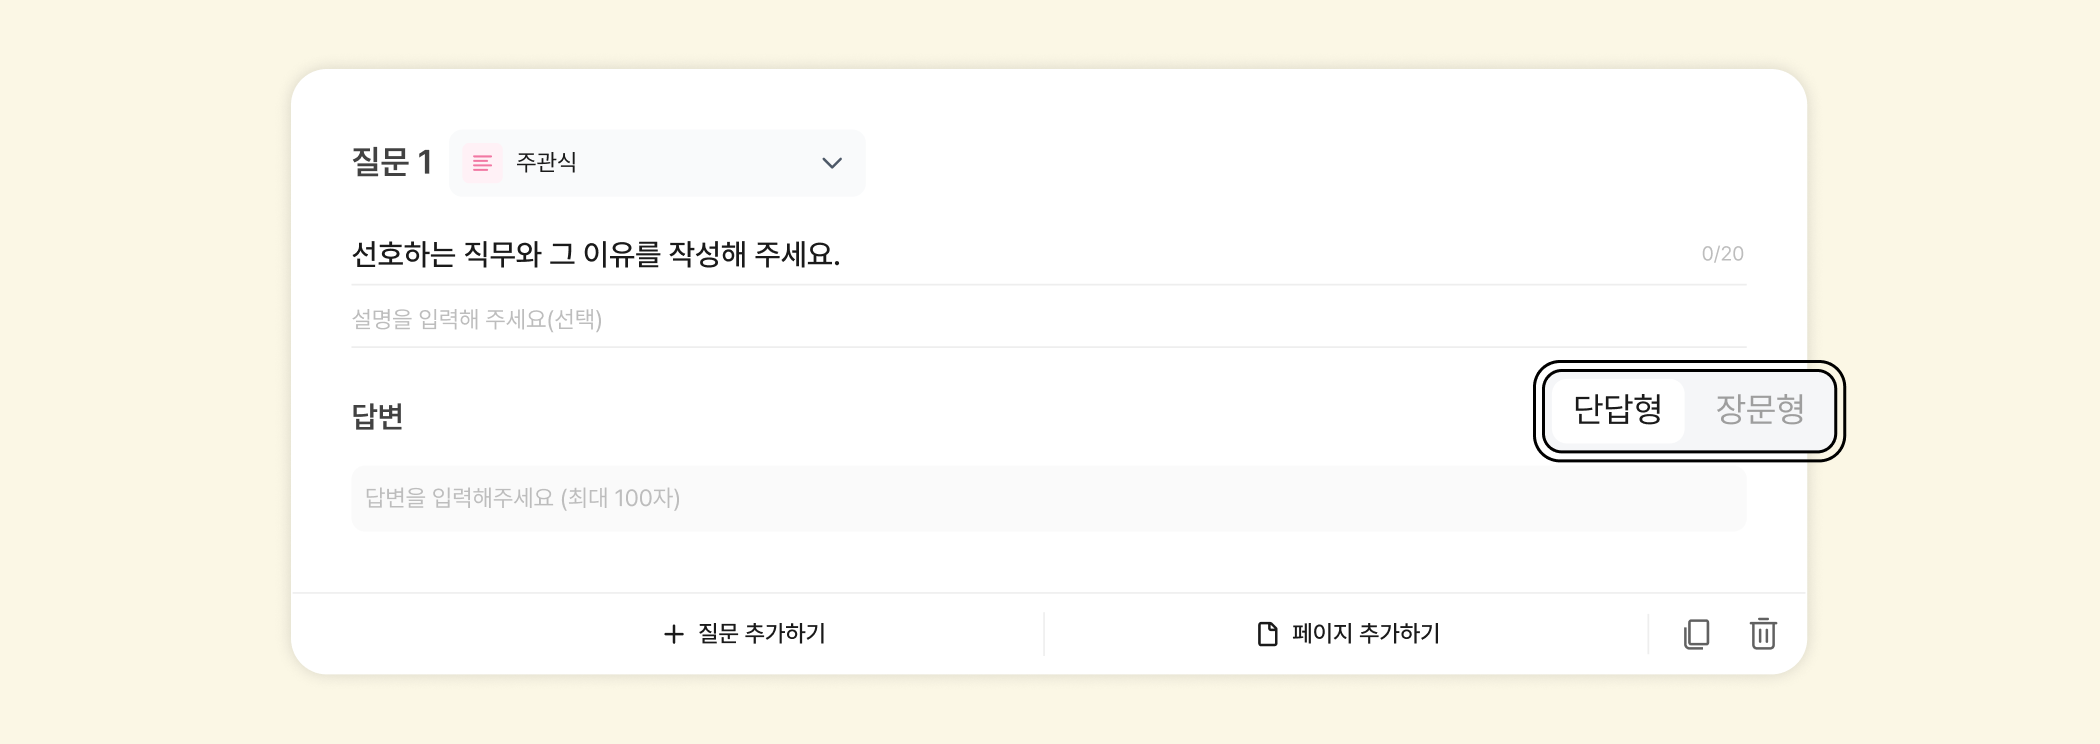This screenshot has height=744, width=2100.
Task: Select the 단답형 answer type
Action: [1617, 409]
